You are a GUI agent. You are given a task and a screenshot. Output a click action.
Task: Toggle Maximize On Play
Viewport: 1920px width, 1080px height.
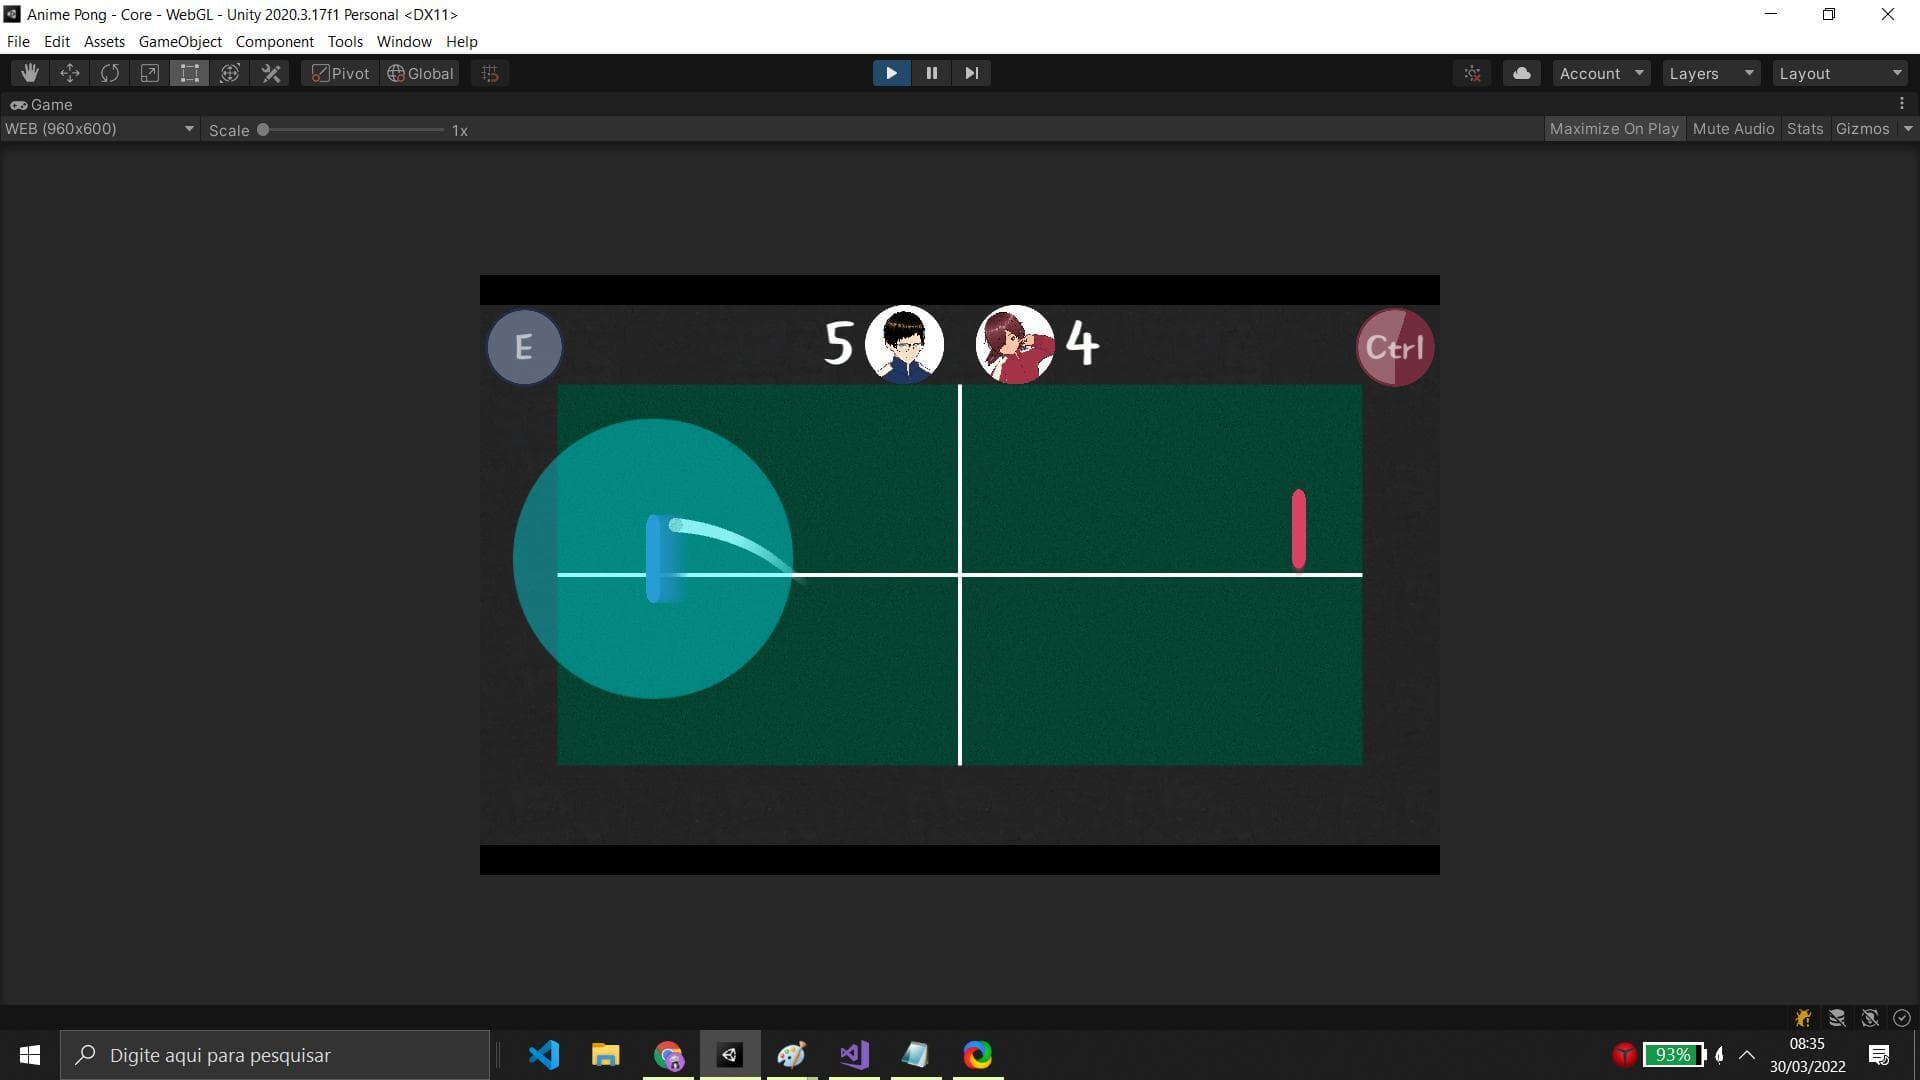click(x=1613, y=129)
